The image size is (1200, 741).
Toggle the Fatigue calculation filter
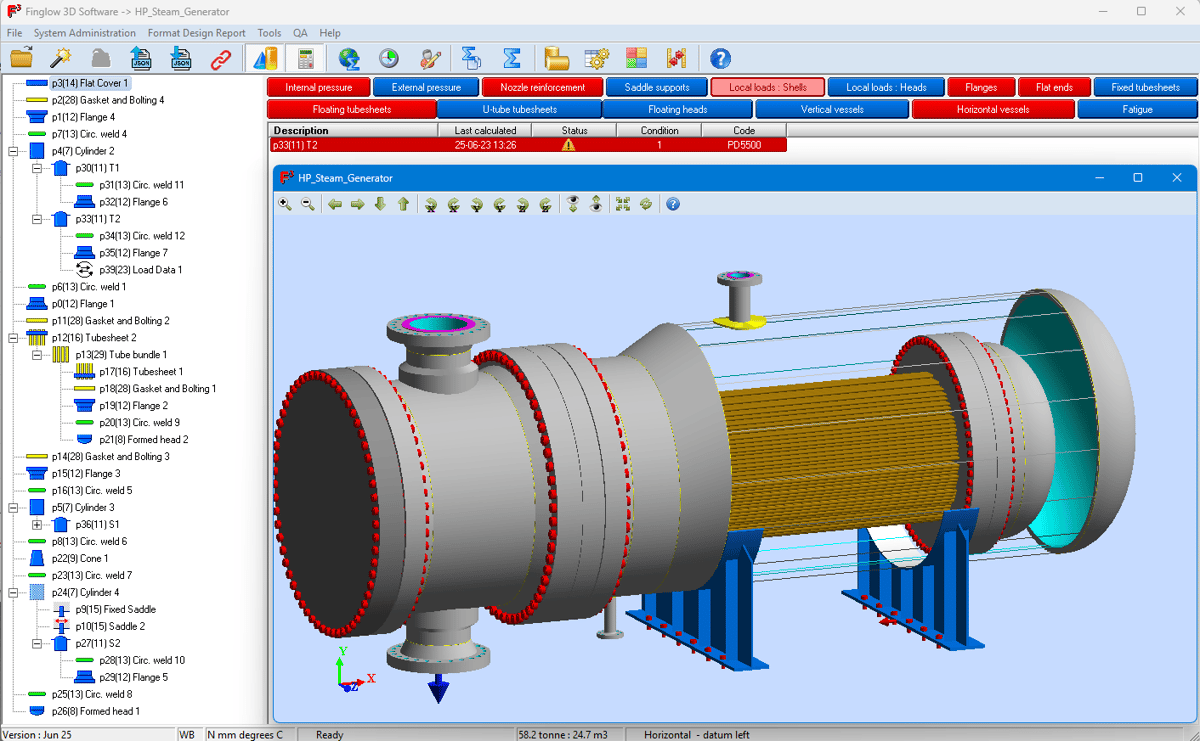(x=1137, y=109)
